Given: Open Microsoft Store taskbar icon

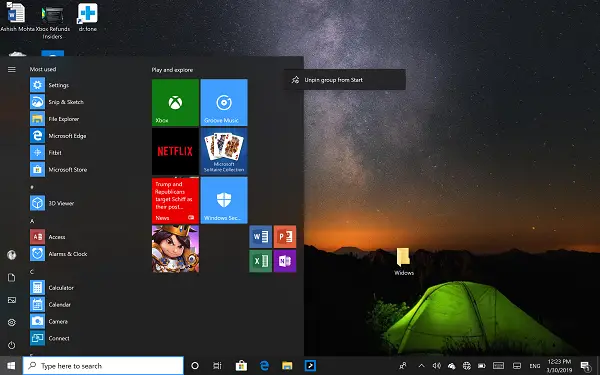Looking at the screenshot, I should (241, 366).
